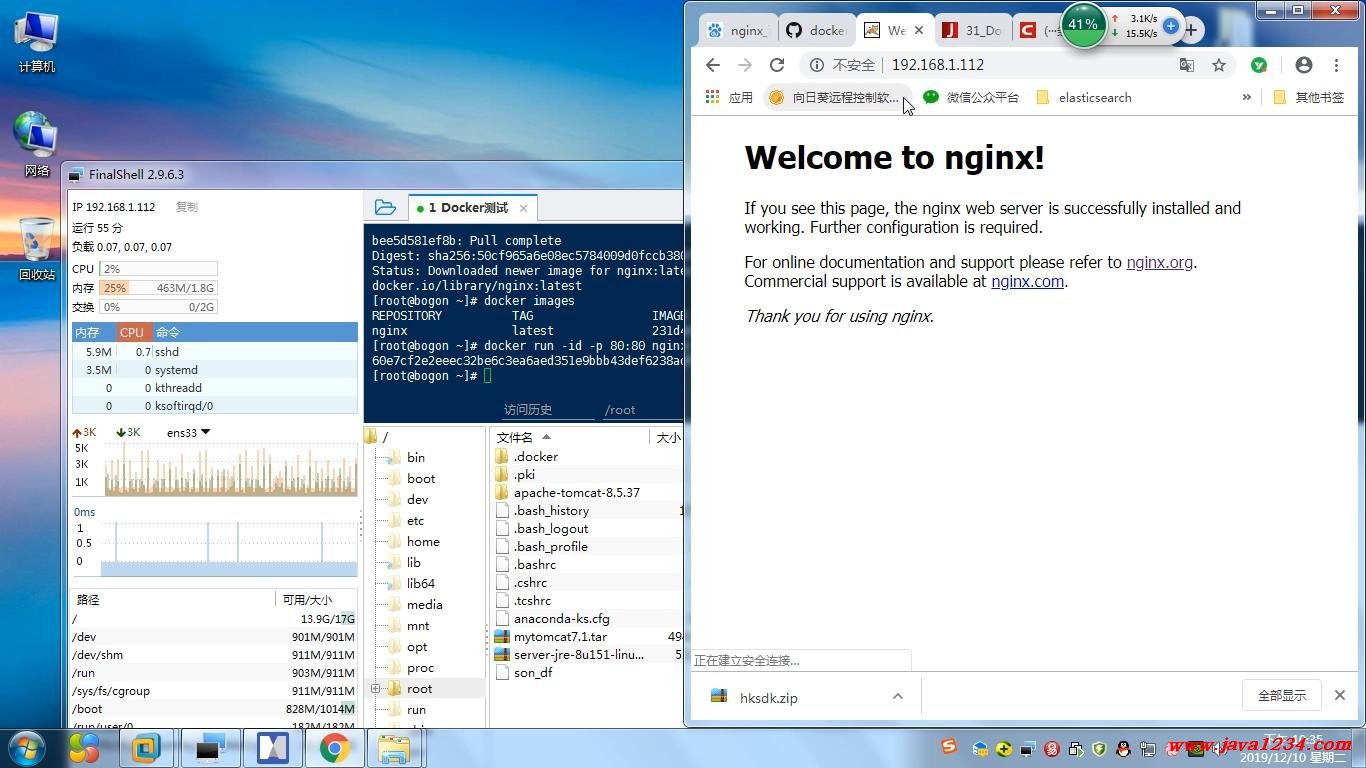
Task: Select the lib64 folder in the tree
Action: coord(421,584)
